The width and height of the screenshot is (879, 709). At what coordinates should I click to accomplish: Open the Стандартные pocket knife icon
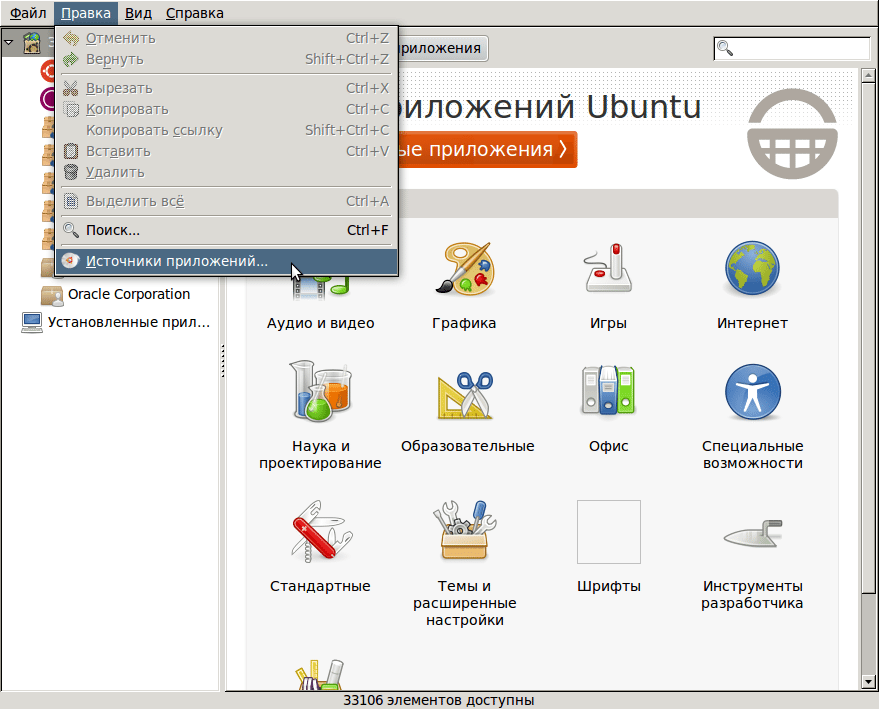pos(320,531)
